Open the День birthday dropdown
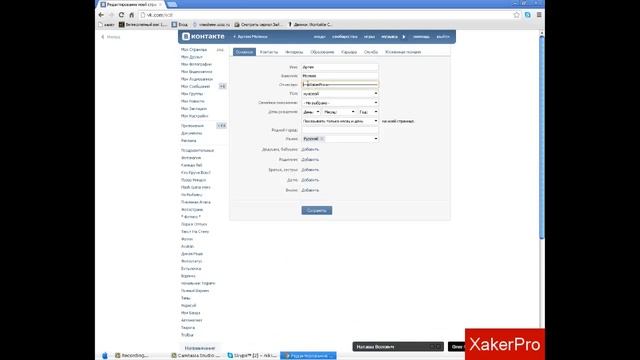Viewport: 640px width, 360px height. (x=311, y=112)
